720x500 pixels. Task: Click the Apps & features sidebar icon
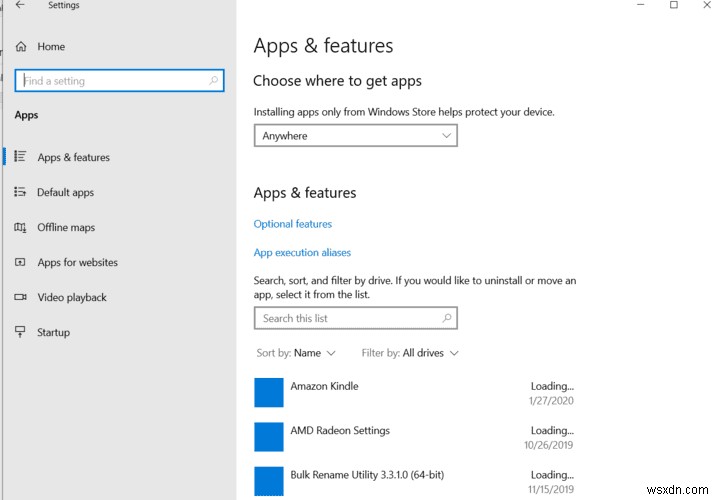pyautogui.click(x=20, y=157)
